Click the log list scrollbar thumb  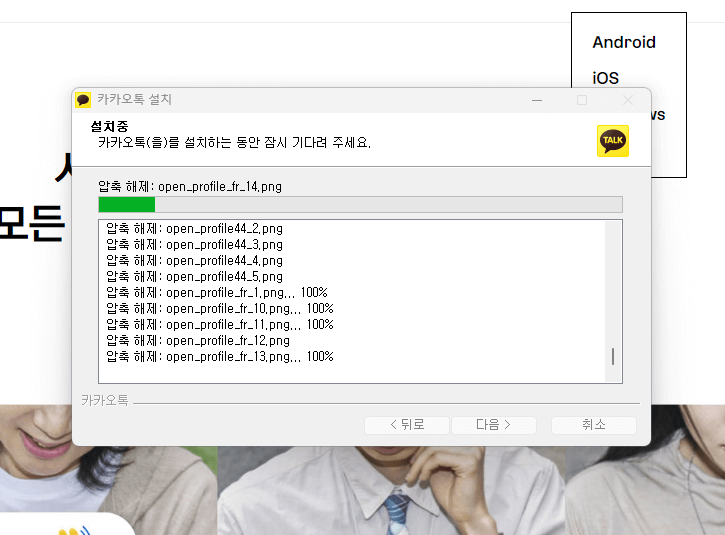(x=613, y=357)
